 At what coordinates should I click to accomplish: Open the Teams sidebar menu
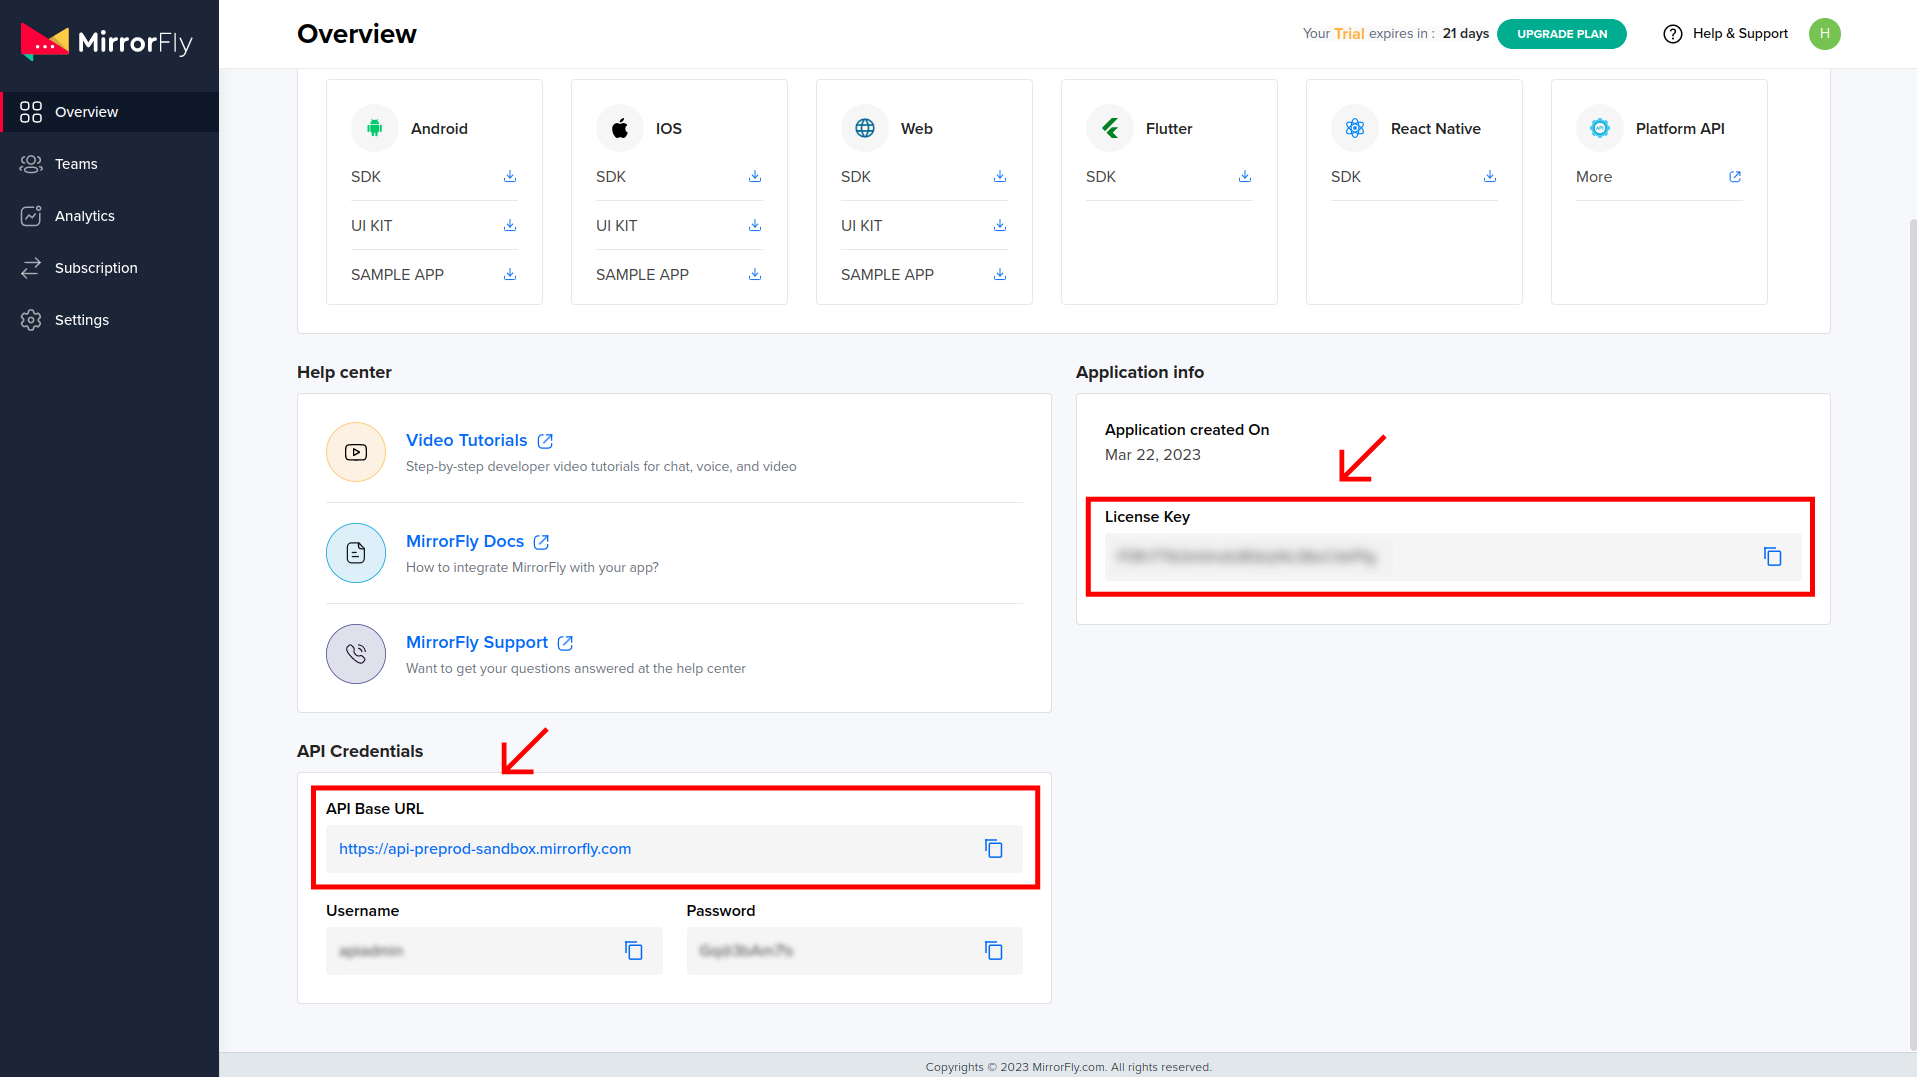point(76,164)
